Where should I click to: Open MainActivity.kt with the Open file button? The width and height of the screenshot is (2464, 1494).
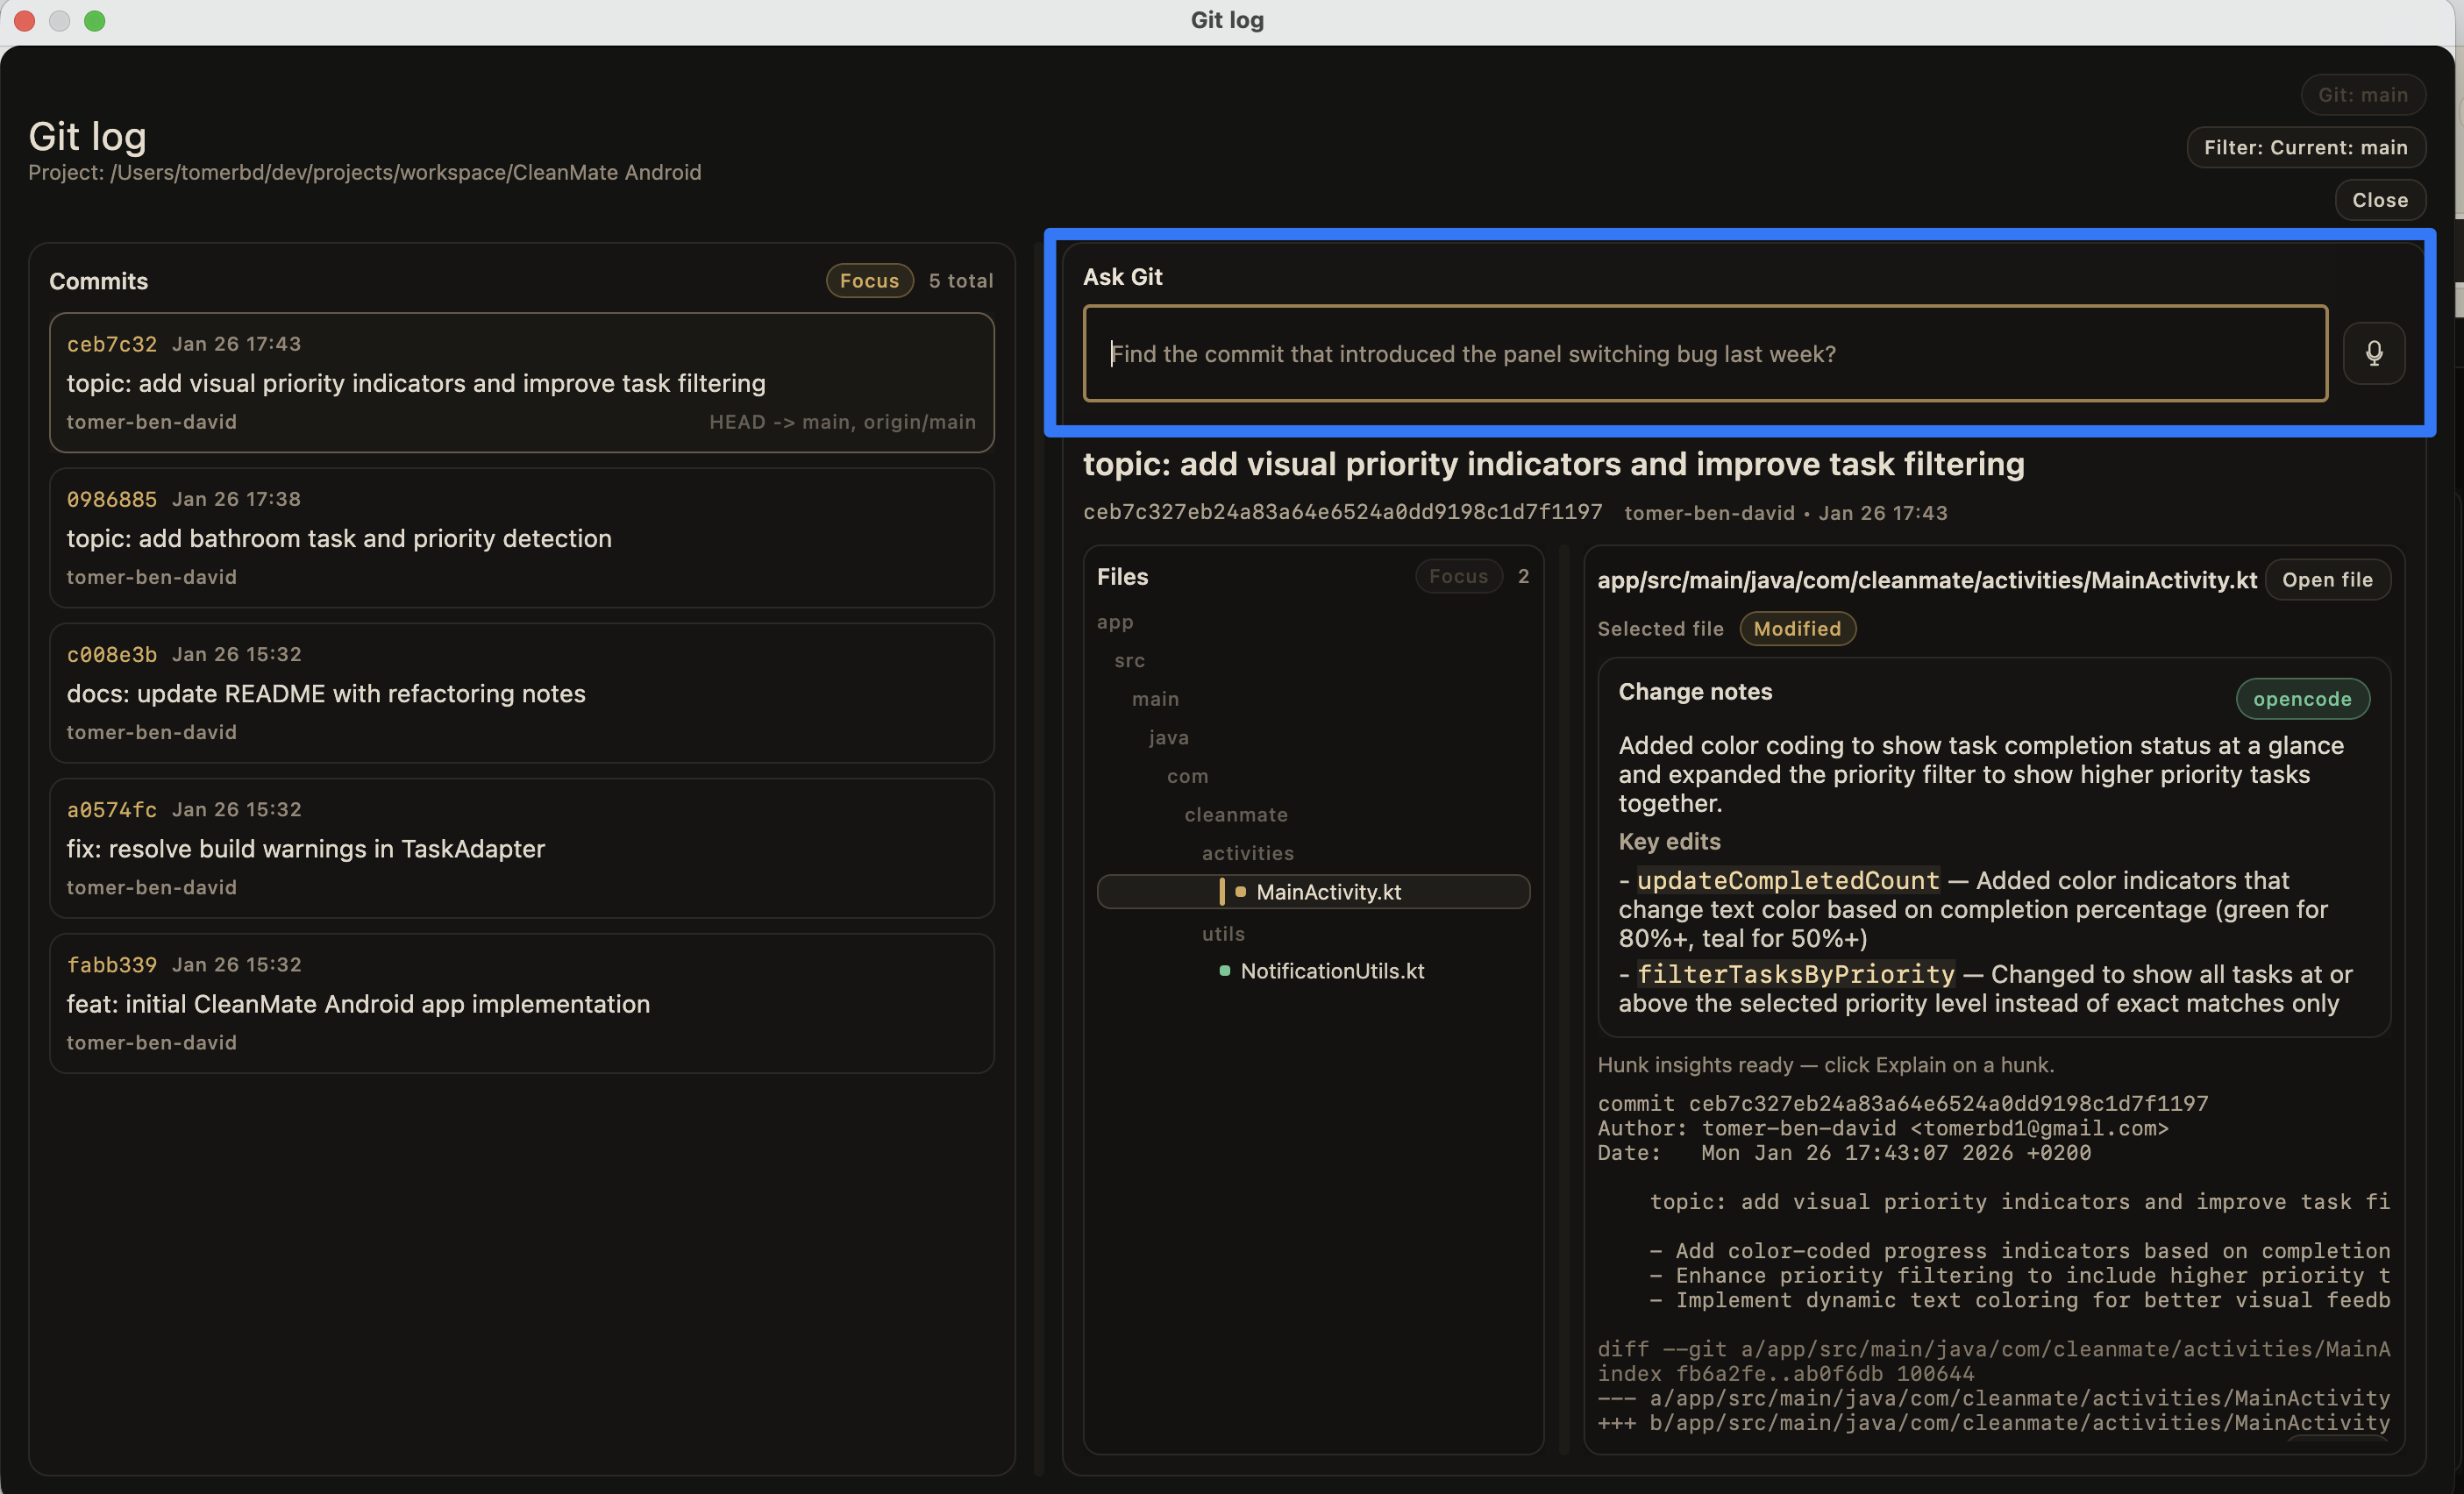pyautogui.click(x=2327, y=579)
